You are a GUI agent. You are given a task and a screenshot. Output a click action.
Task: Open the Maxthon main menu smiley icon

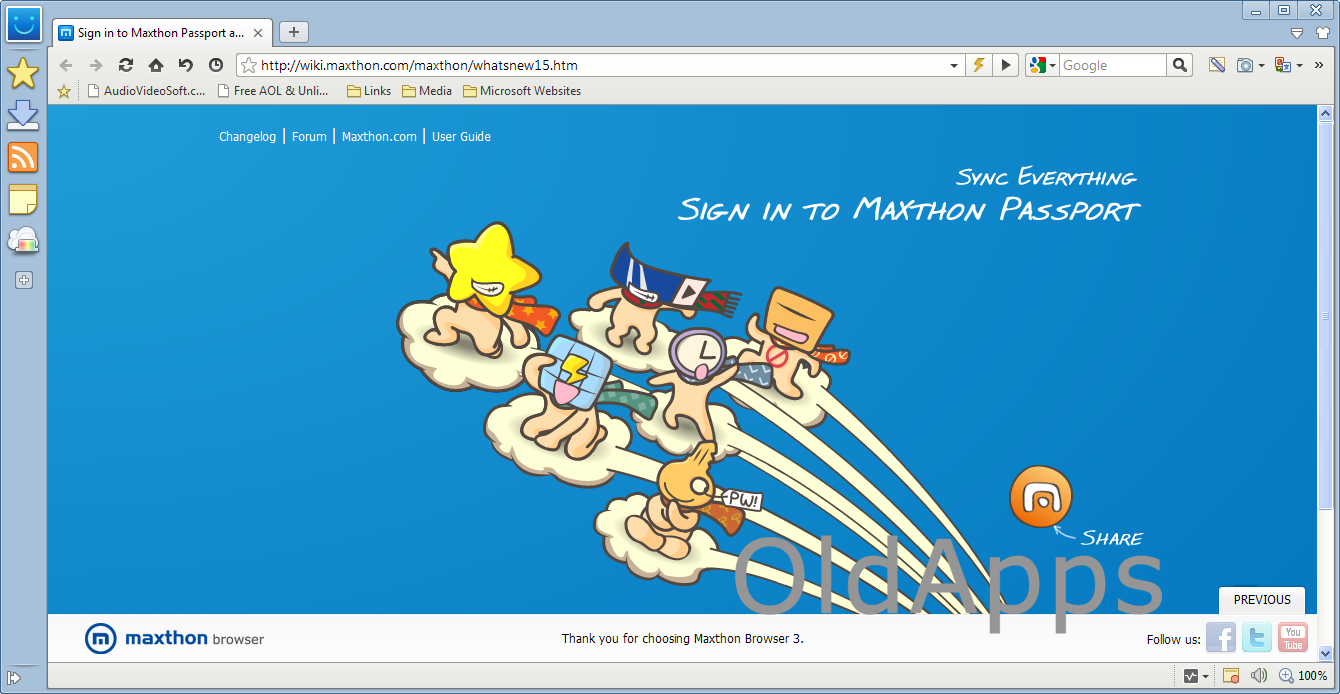[x=23, y=24]
